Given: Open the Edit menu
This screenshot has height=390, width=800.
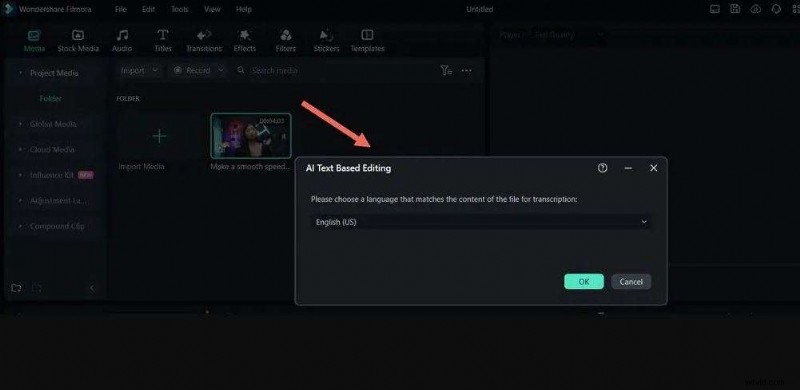Looking at the screenshot, I should [x=148, y=9].
